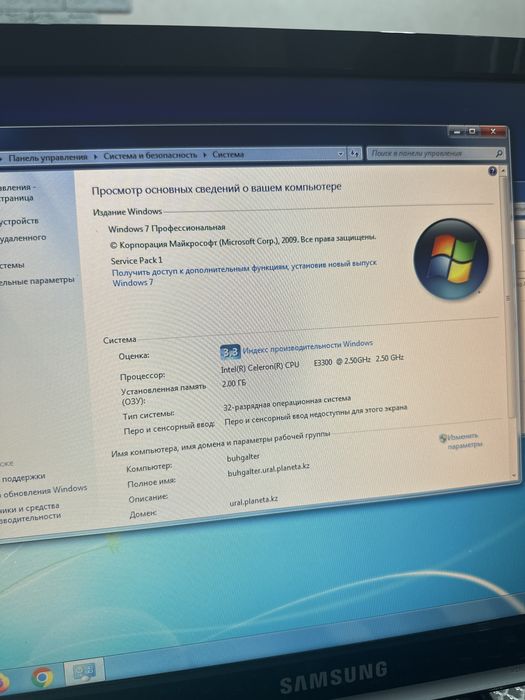
Task: Go to the Панель управления breadcrumb
Action: pos(48,157)
